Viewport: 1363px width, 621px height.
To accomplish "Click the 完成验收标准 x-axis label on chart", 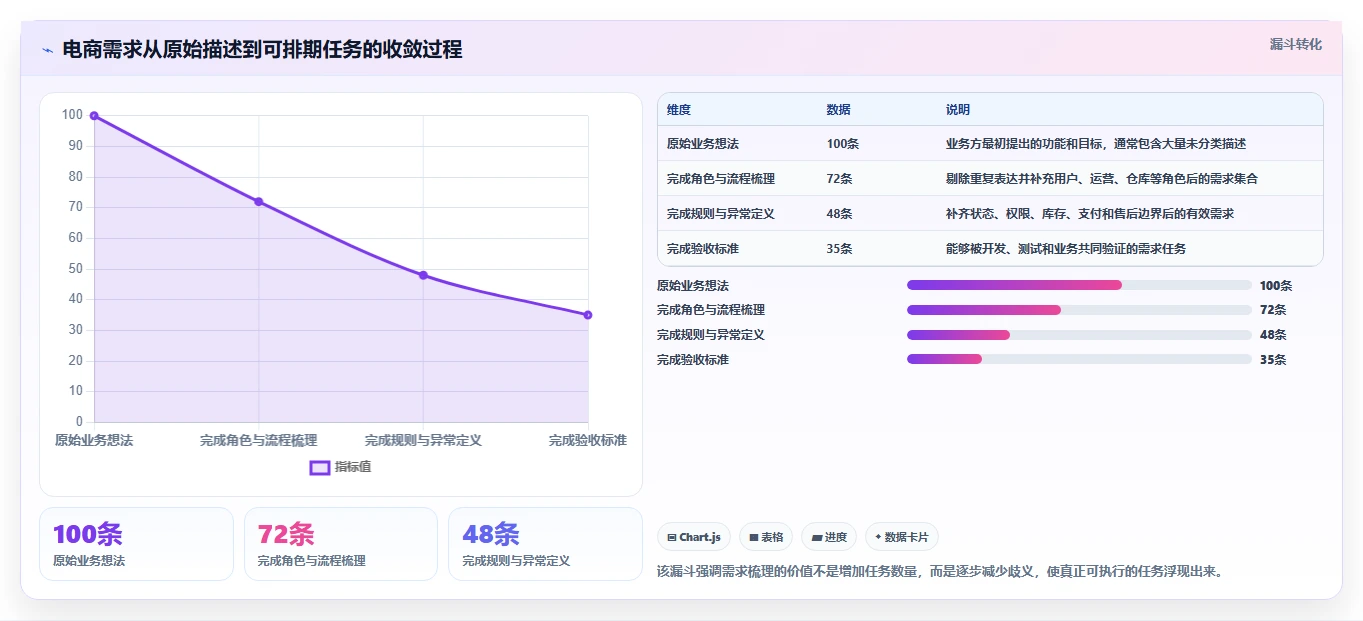I will 588,440.
